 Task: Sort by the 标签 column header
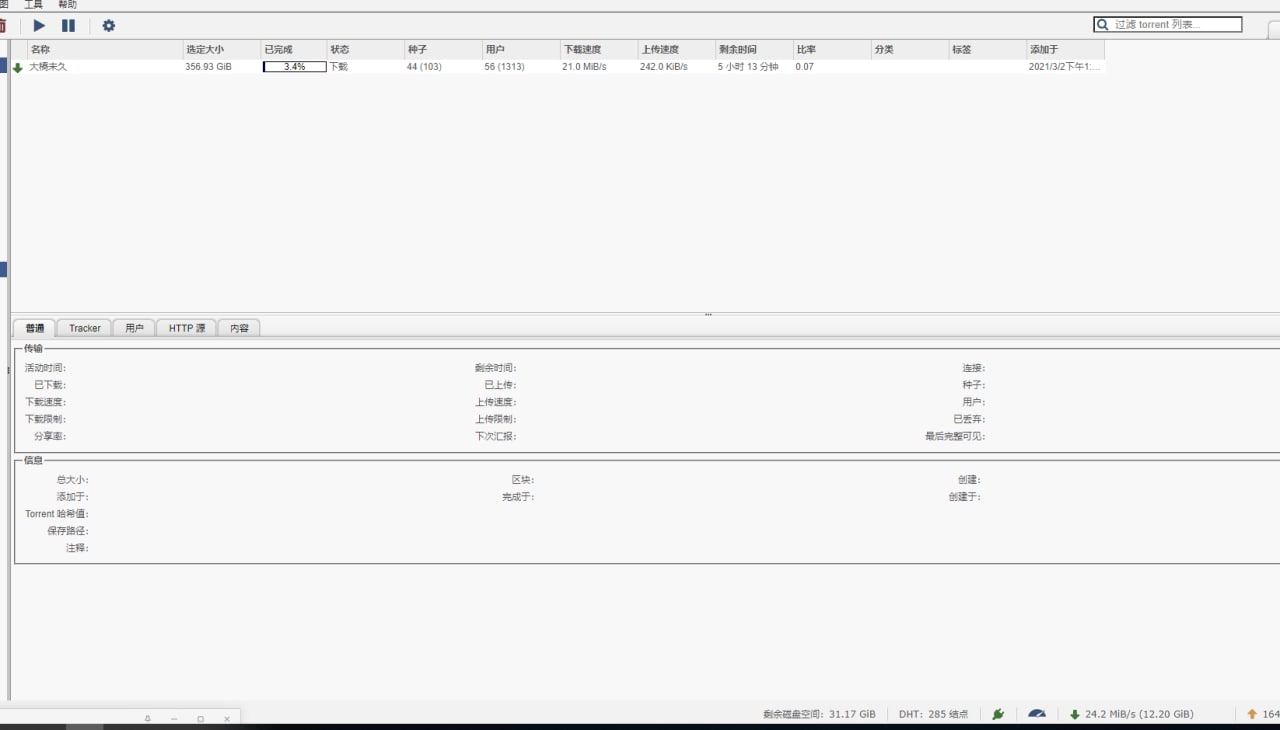click(x=988, y=49)
